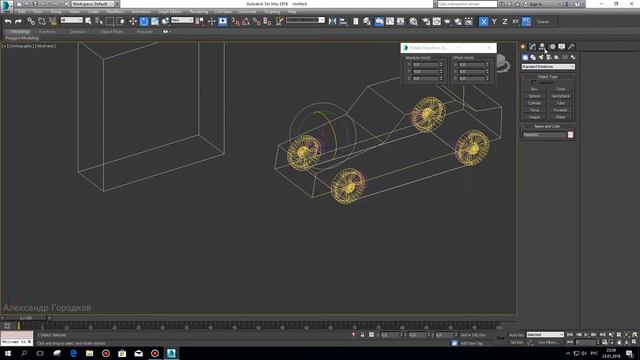Toggle the Angle Snap icon
Image resolution: width=640 pixels, height=360 pixels.
(246, 21)
